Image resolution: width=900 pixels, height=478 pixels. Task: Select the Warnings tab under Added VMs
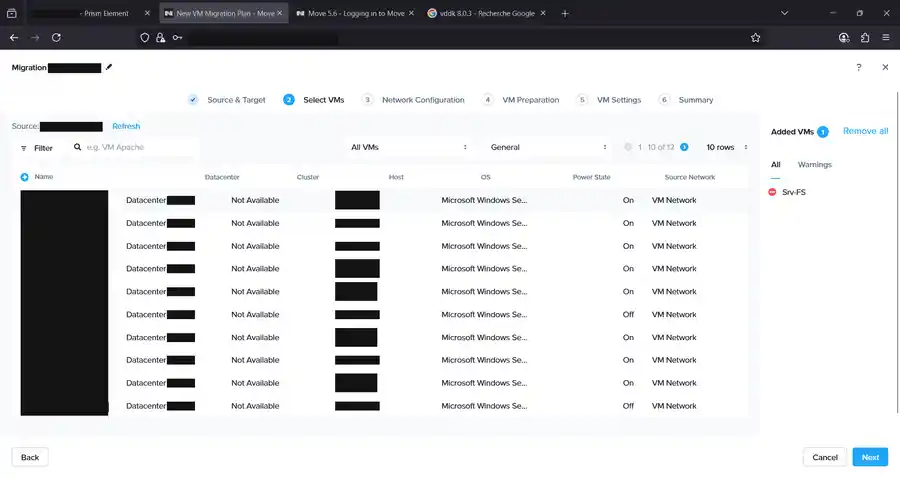click(x=814, y=165)
